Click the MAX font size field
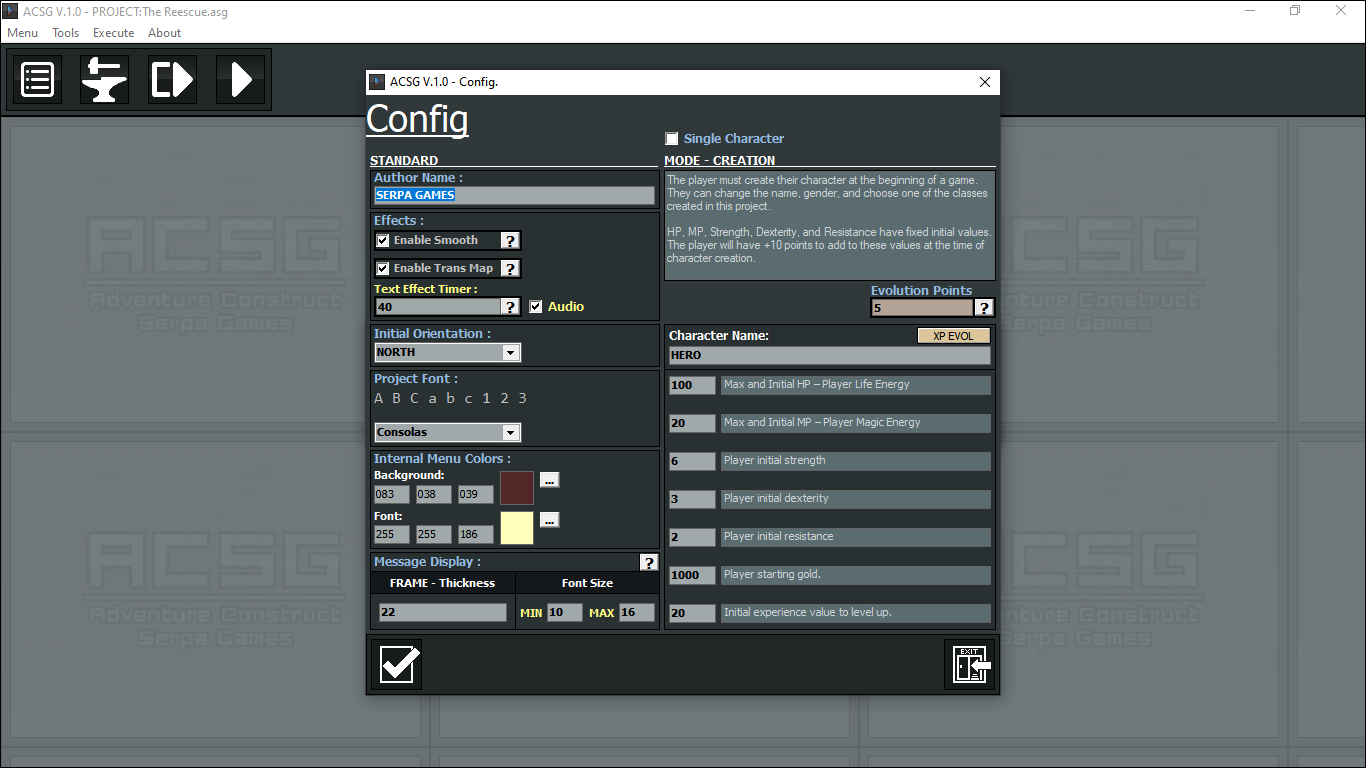 [637, 612]
